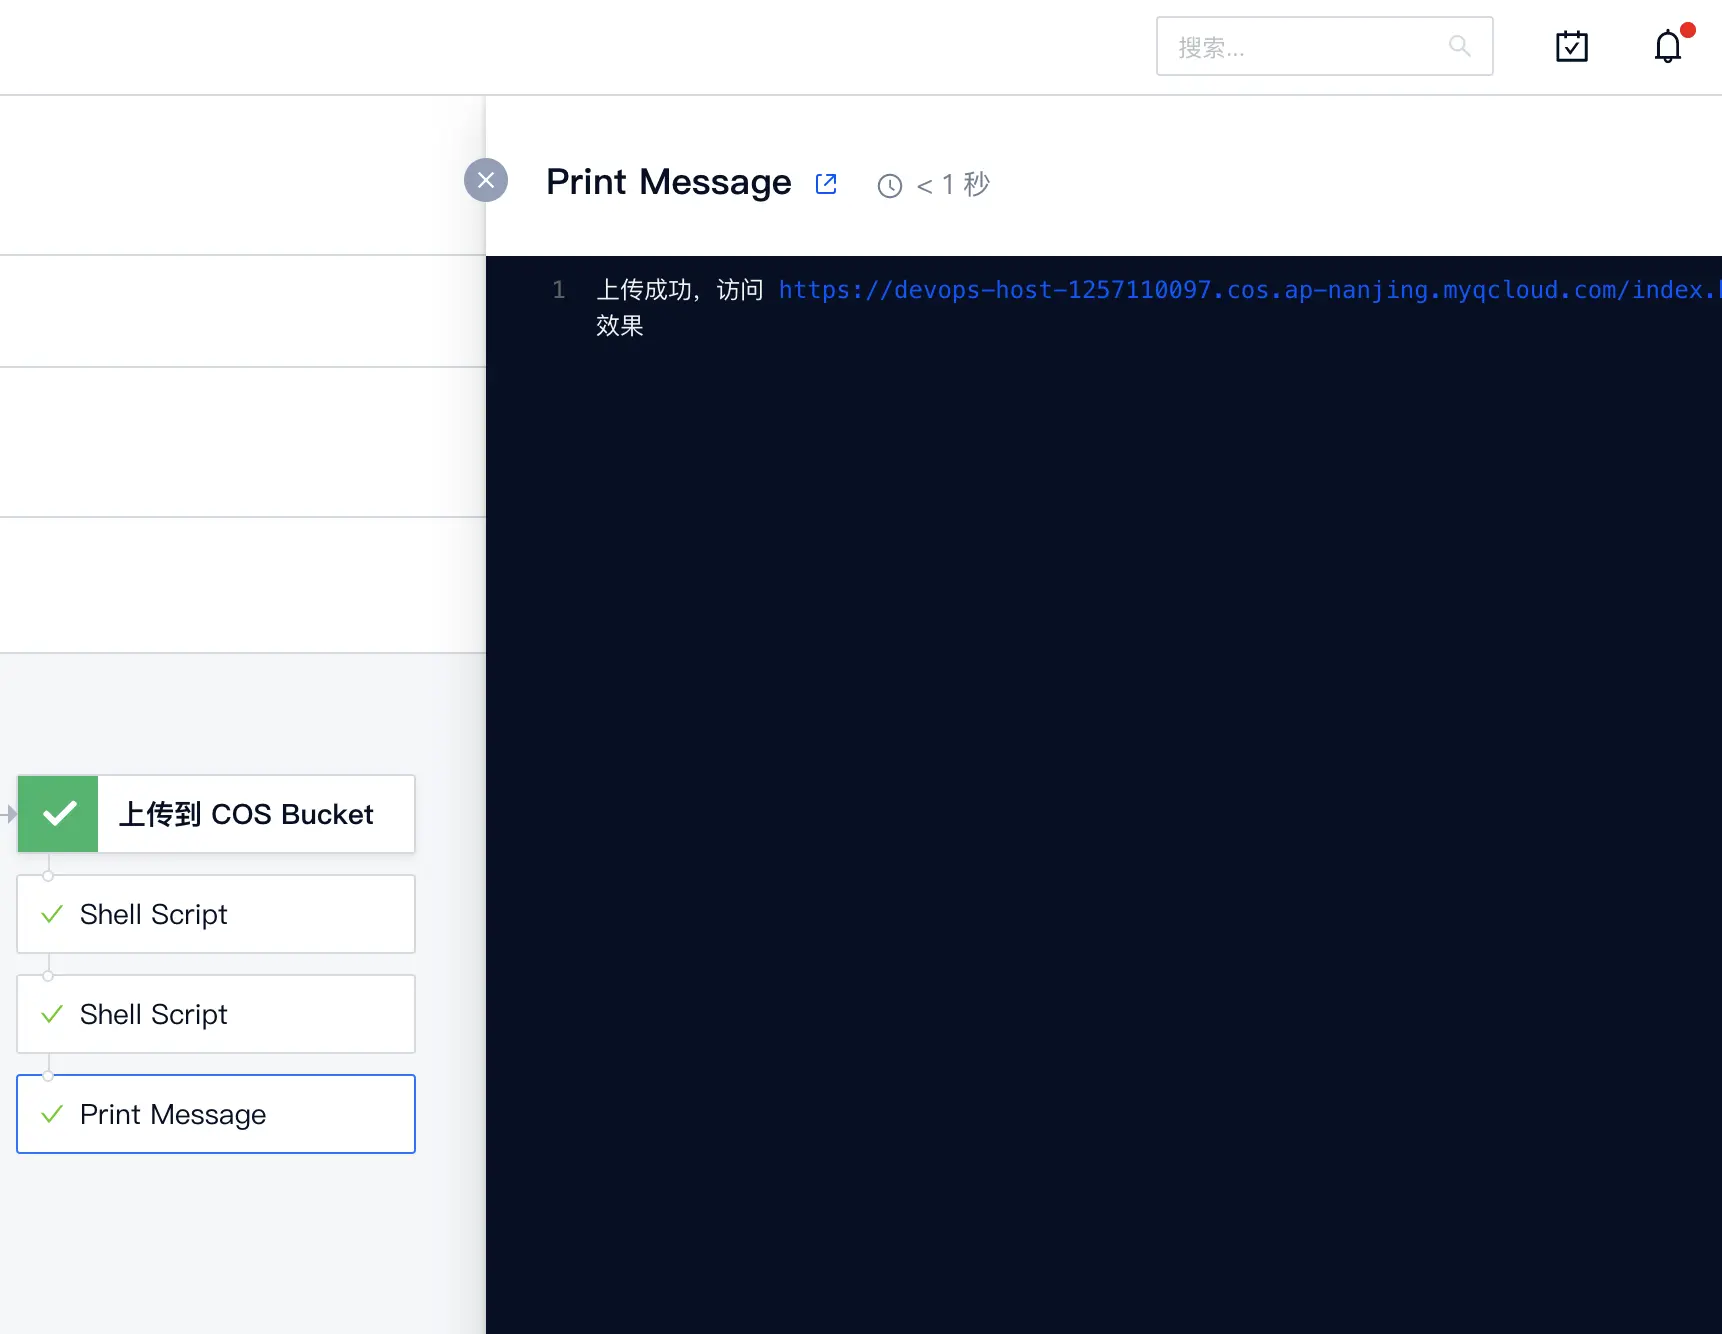Select line number 1 in the log
This screenshot has width=1722, height=1334.
pos(557,290)
